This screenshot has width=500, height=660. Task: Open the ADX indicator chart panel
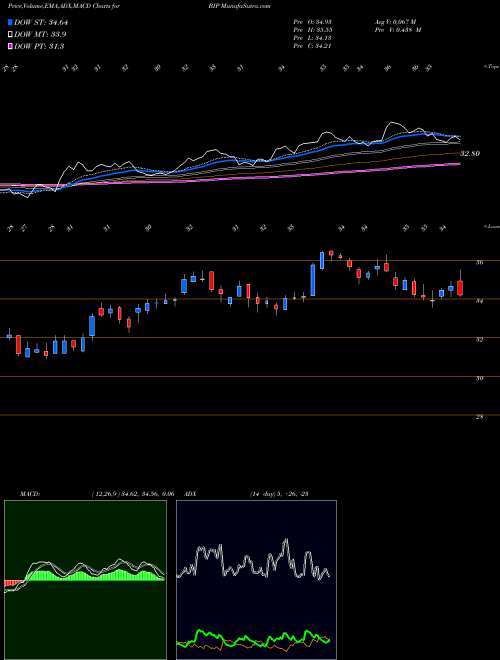pos(256,580)
